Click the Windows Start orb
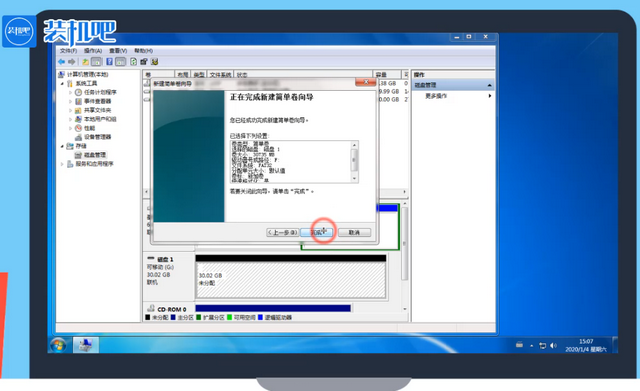This screenshot has height=391, width=640. (x=58, y=345)
